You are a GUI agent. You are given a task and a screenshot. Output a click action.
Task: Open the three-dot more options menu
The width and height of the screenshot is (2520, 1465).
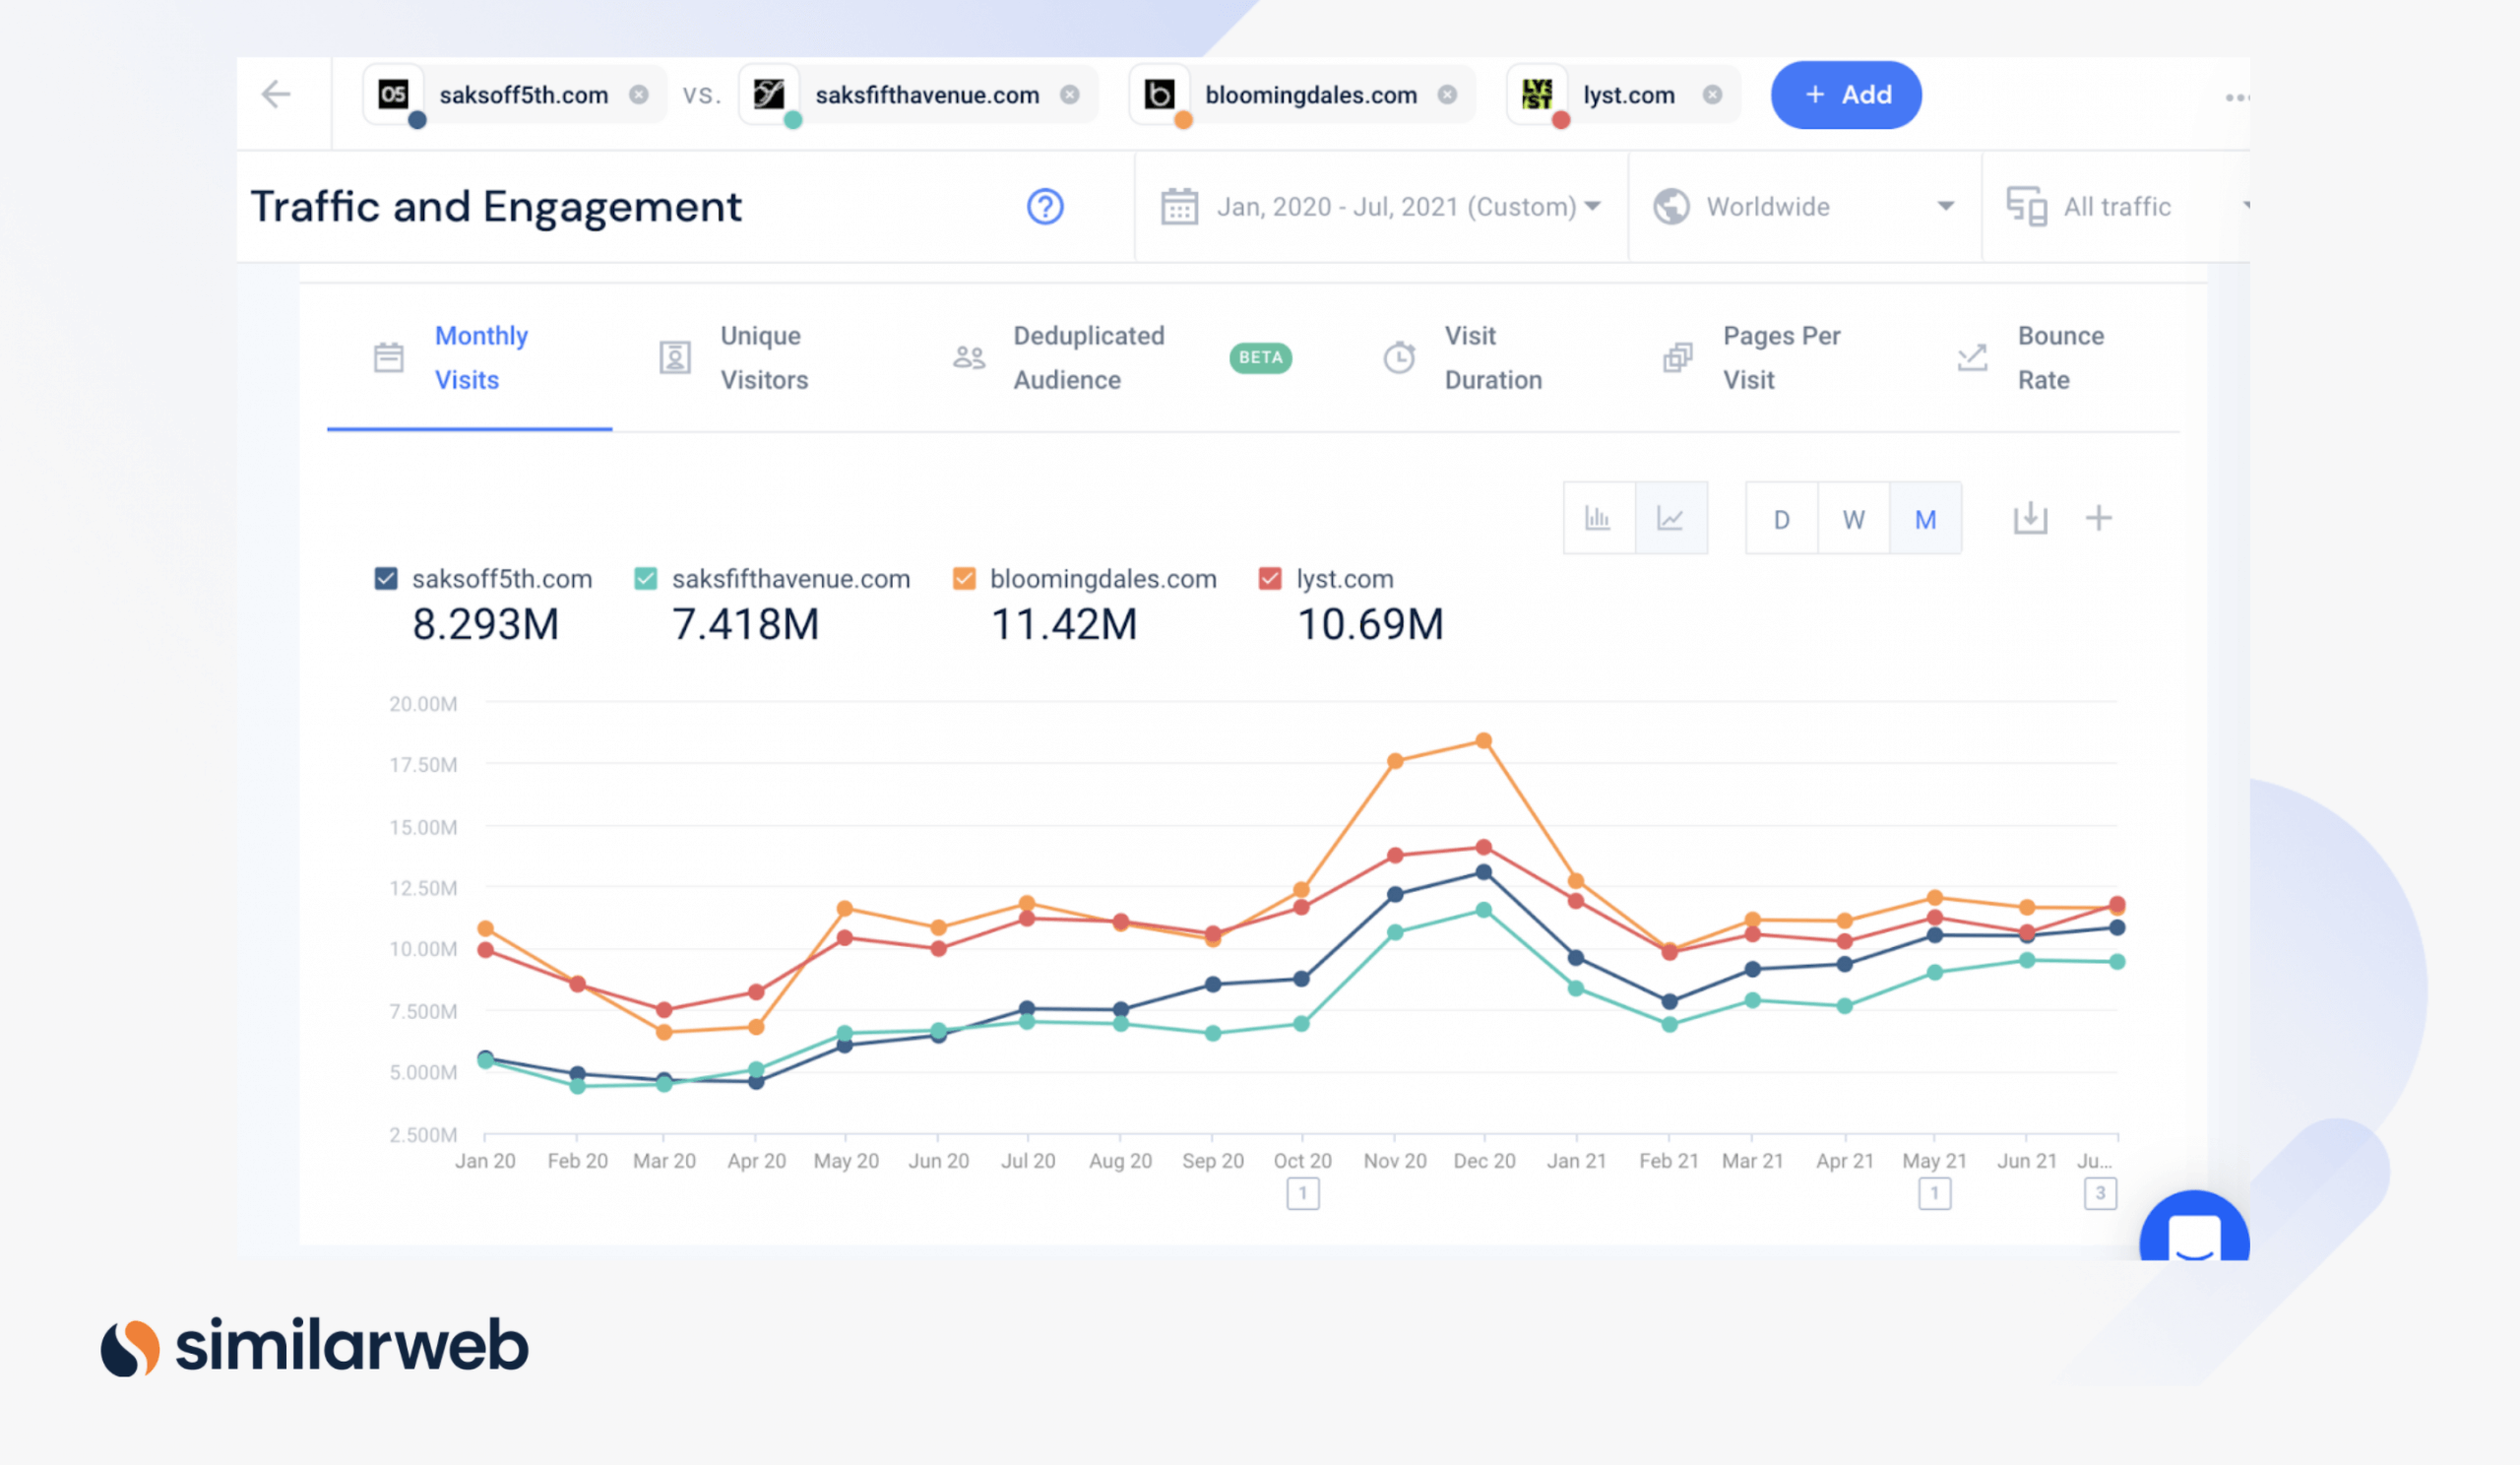coord(2237,97)
